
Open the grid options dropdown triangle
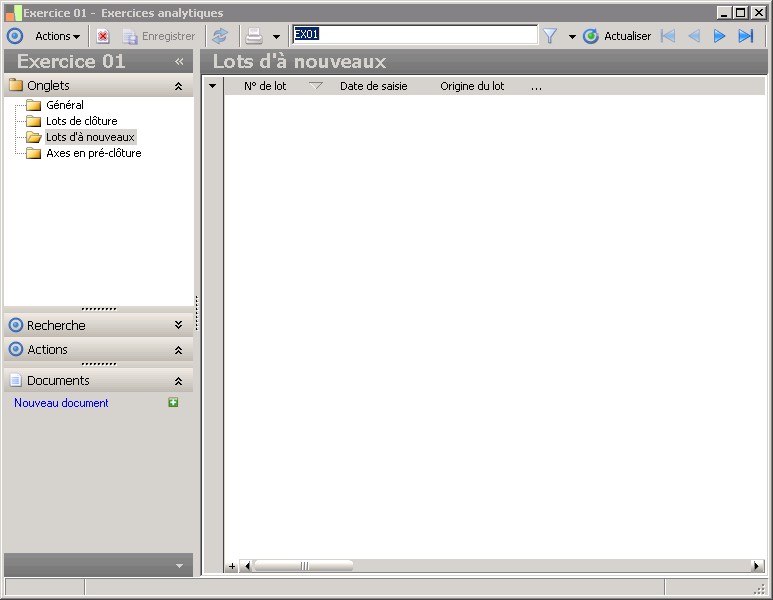(x=212, y=86)
